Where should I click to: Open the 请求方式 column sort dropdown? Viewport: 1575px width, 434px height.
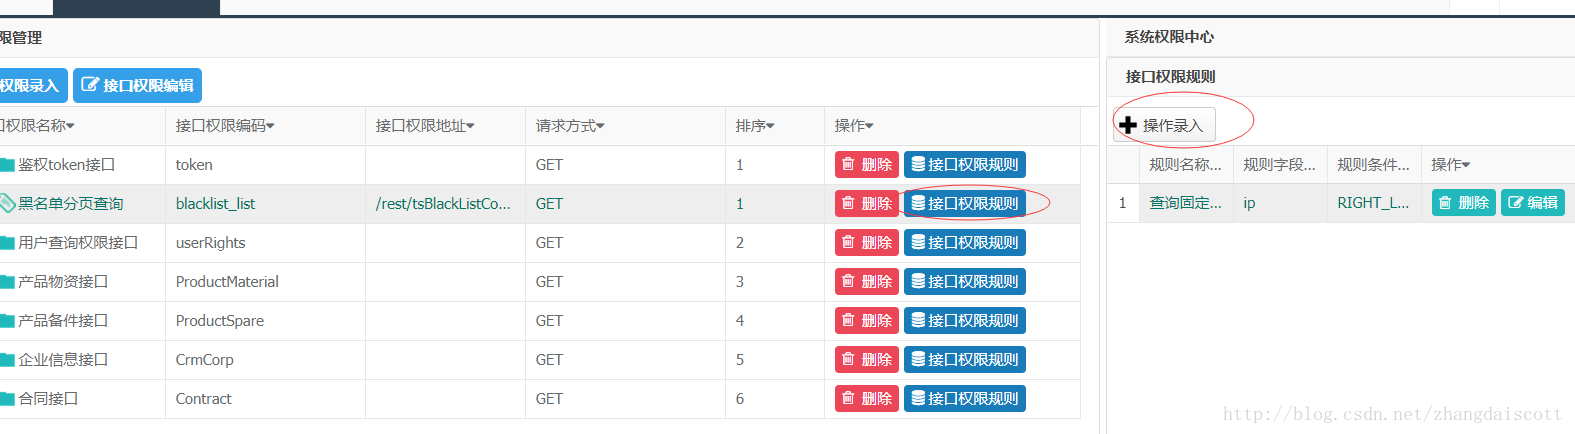(x=600, y=126)
